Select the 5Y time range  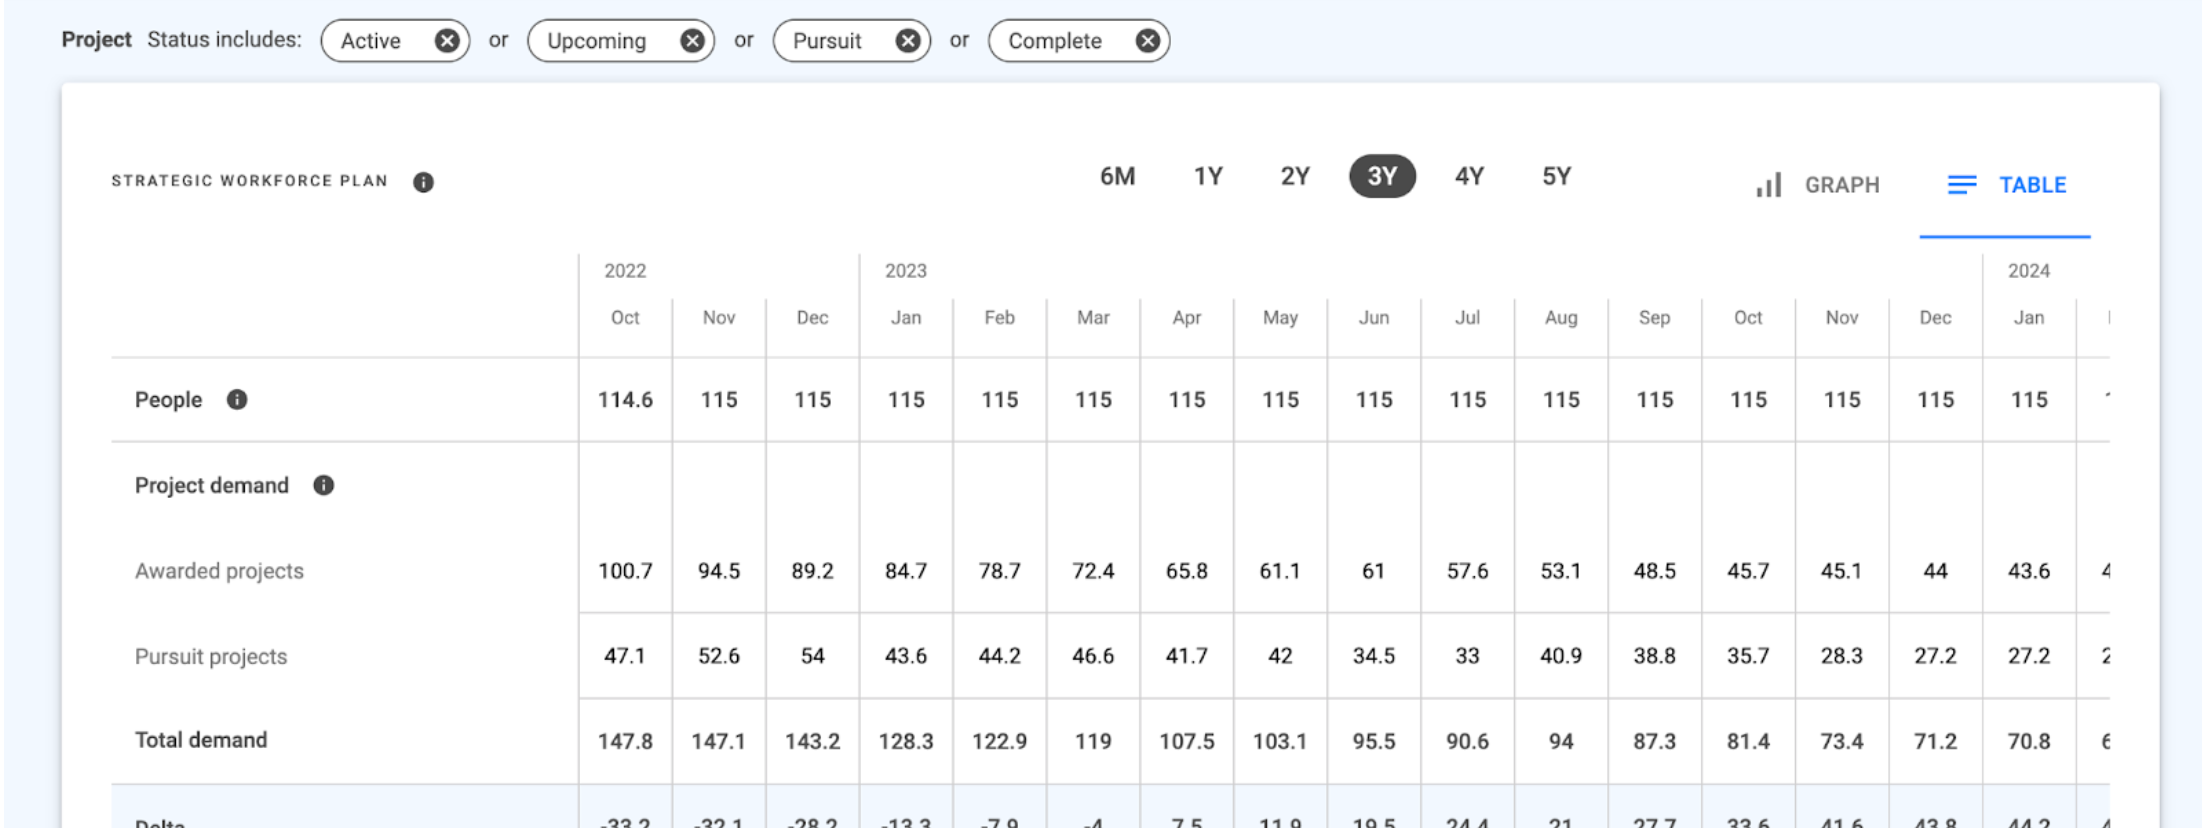coord(1556,177)
